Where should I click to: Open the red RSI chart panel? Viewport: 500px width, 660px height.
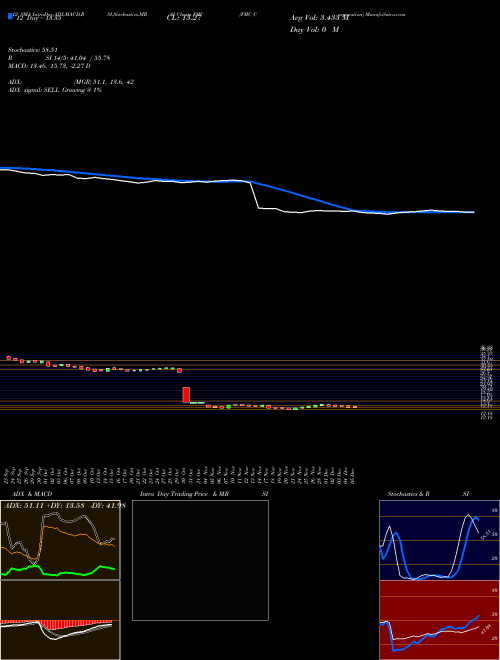pyautogui.click(x=439, y=620)
